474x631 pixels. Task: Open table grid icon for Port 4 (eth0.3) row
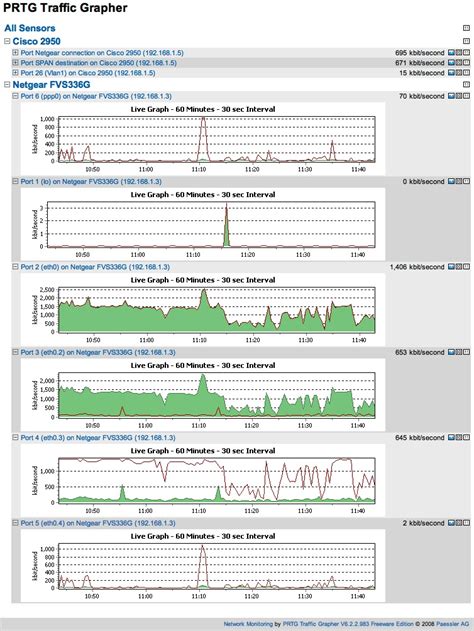point(459,437)
